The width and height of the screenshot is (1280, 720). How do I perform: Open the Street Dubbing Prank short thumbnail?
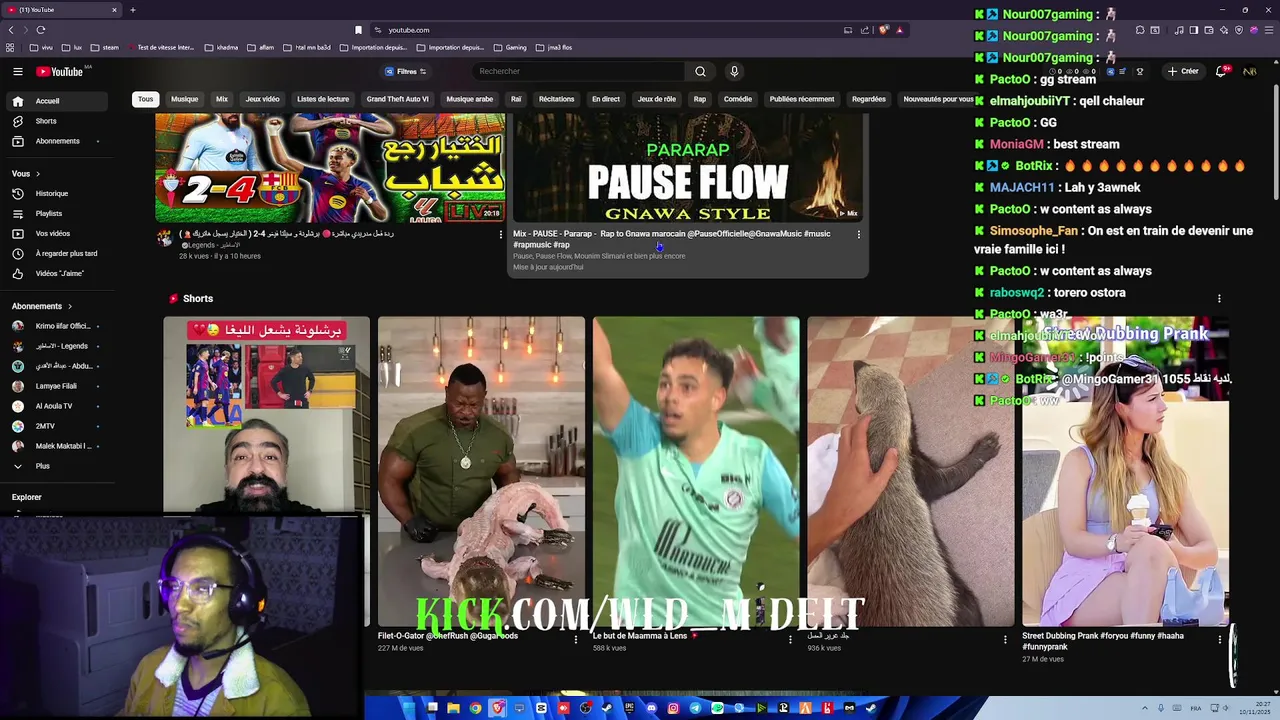click(x=1125, y=471)
